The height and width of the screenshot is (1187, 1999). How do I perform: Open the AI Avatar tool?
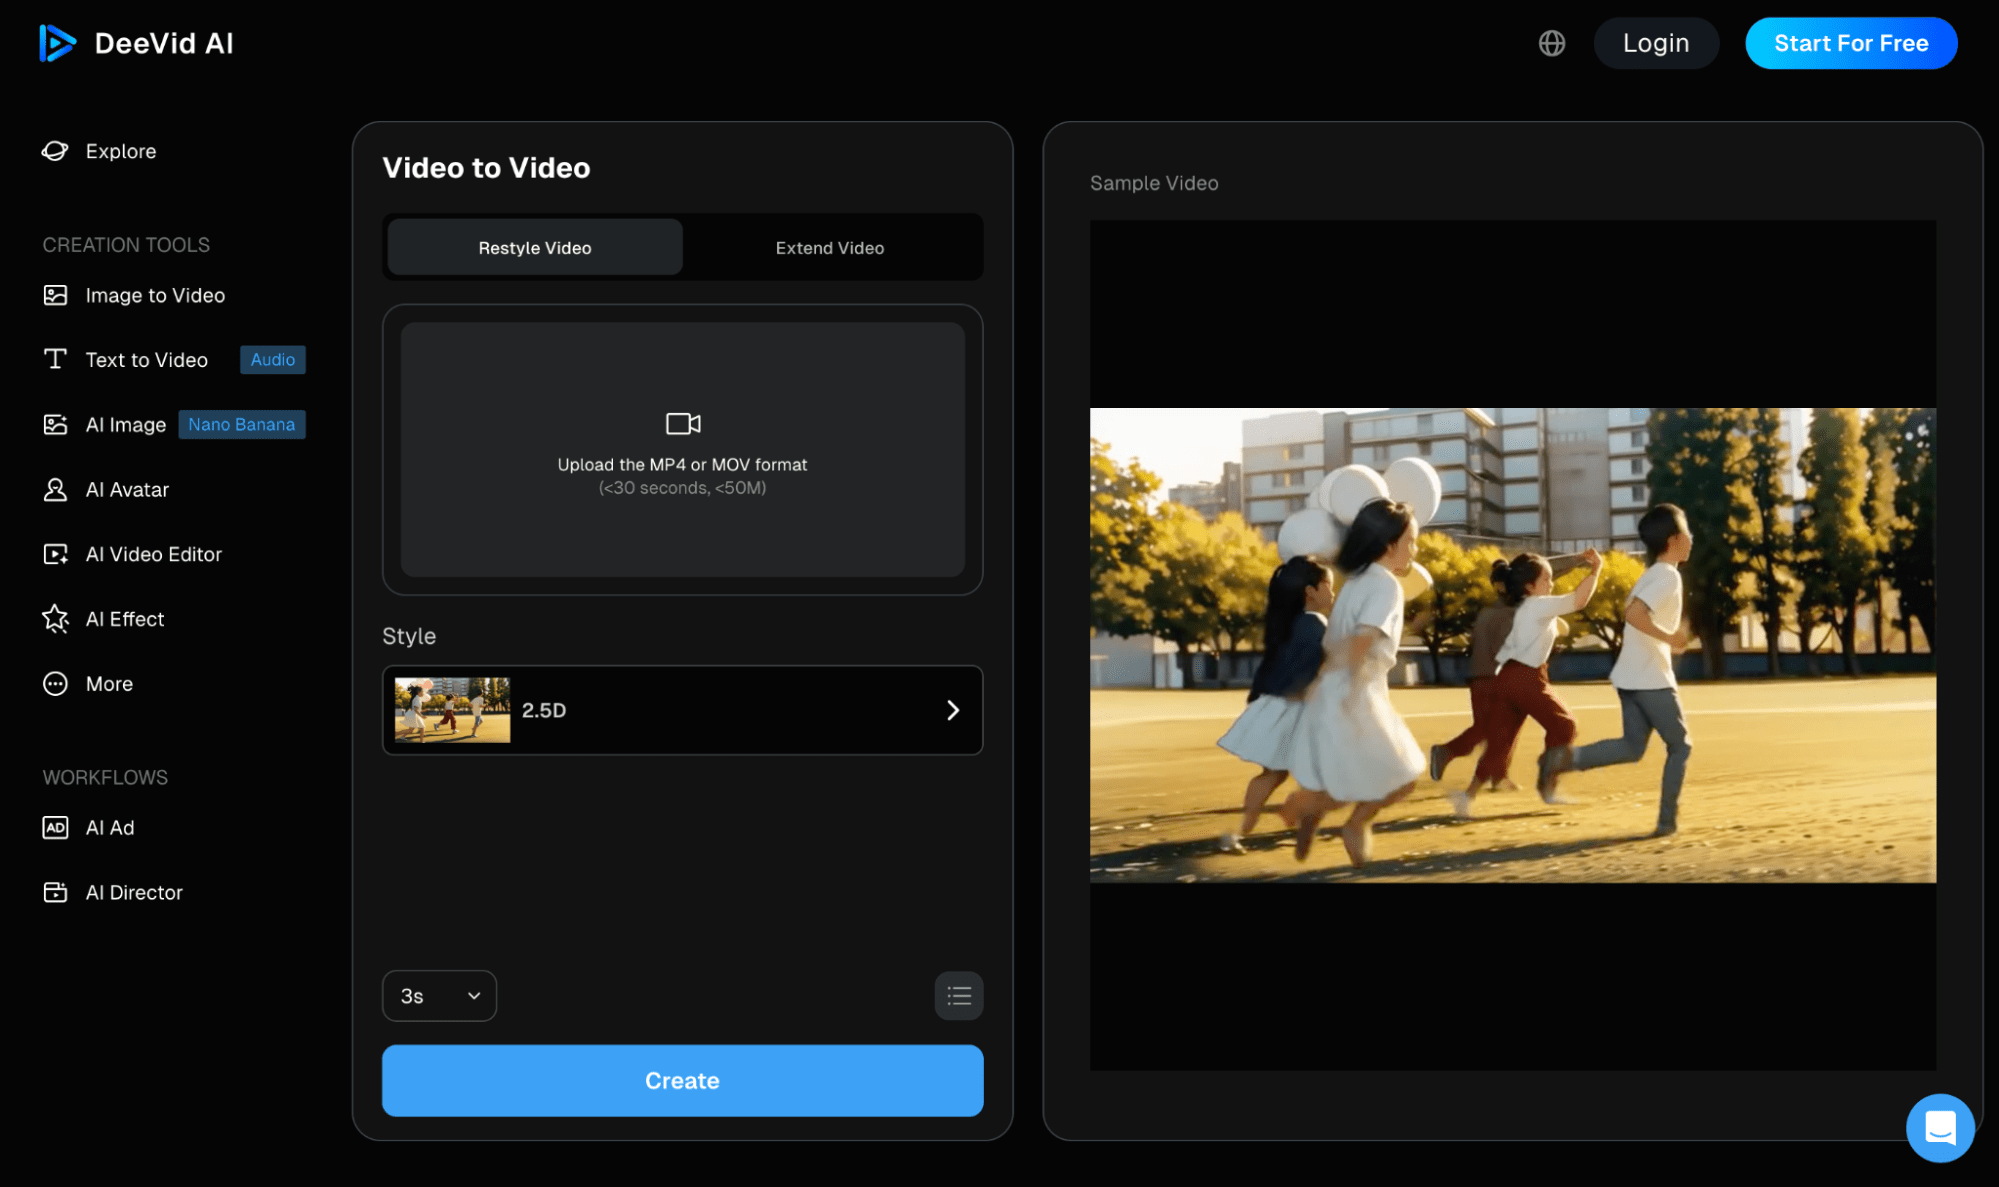tap(127, 489)
